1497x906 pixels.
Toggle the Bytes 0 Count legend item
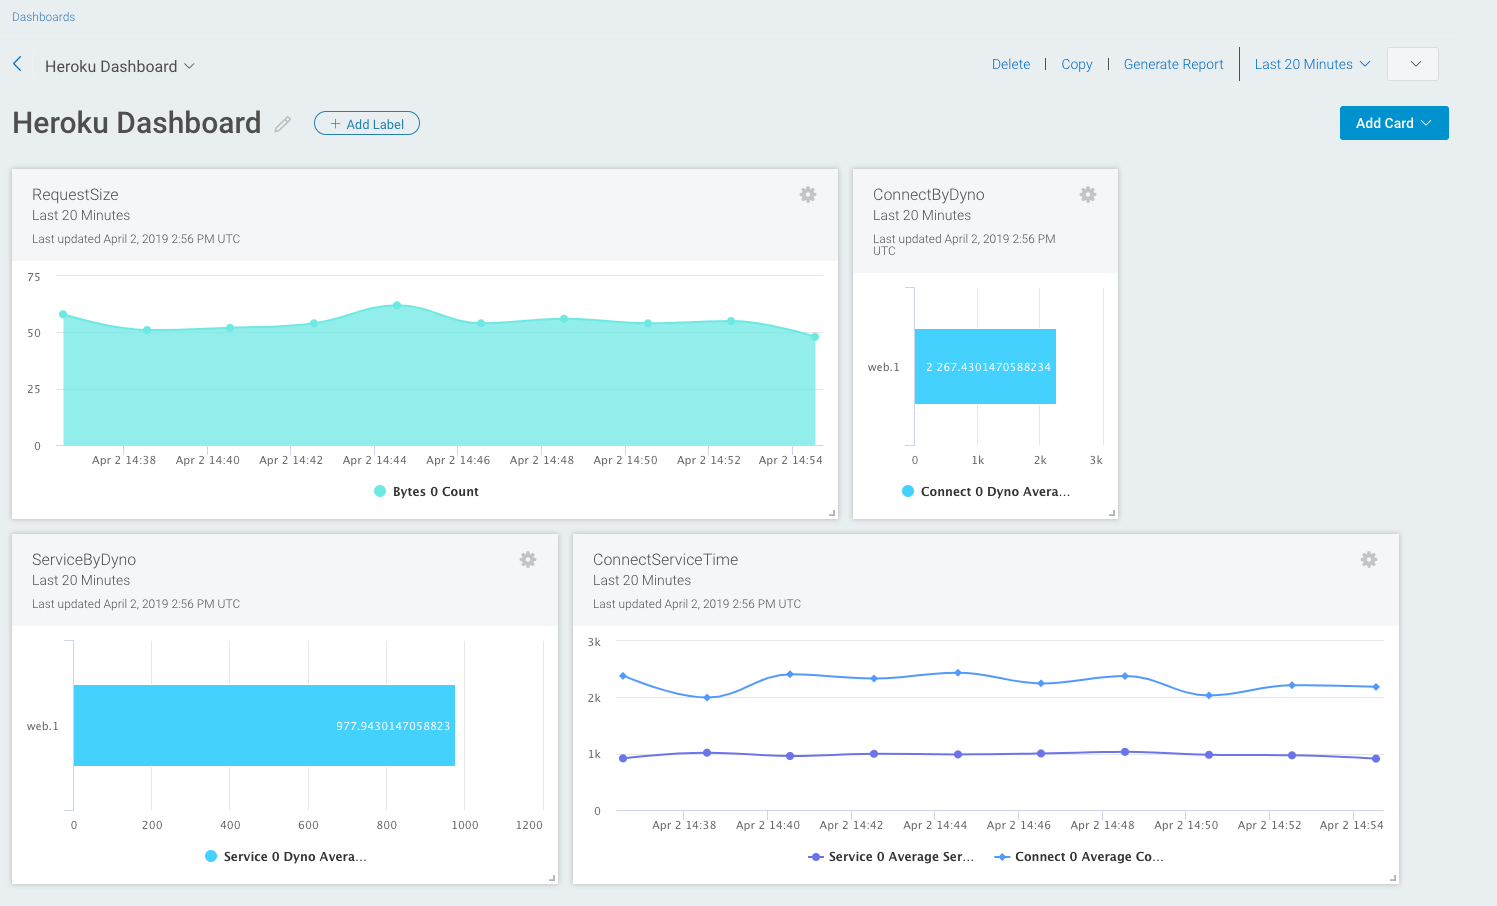[x=426, y=491]
